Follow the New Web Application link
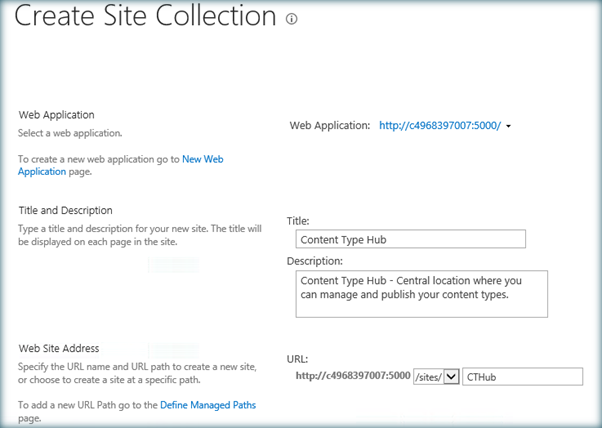The width and height of the screenshot is (602, 428). tap(203, 159)
